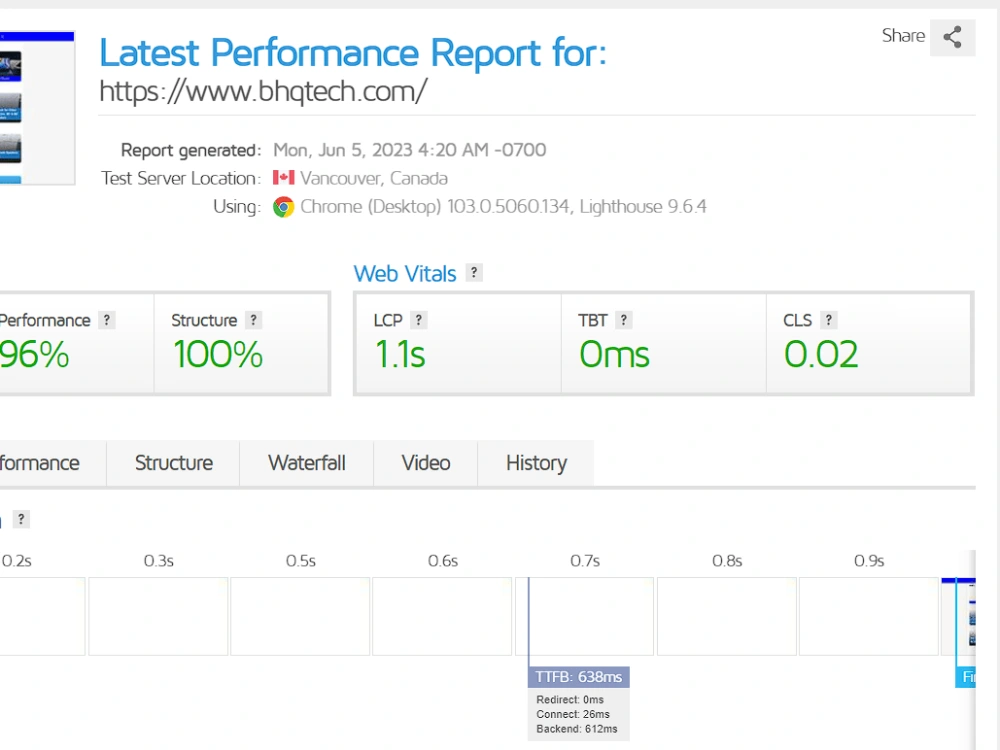The width and height of the screenshot is (1000, 750).
Task: Click the Share icon button
Action: tap(952, 37)
